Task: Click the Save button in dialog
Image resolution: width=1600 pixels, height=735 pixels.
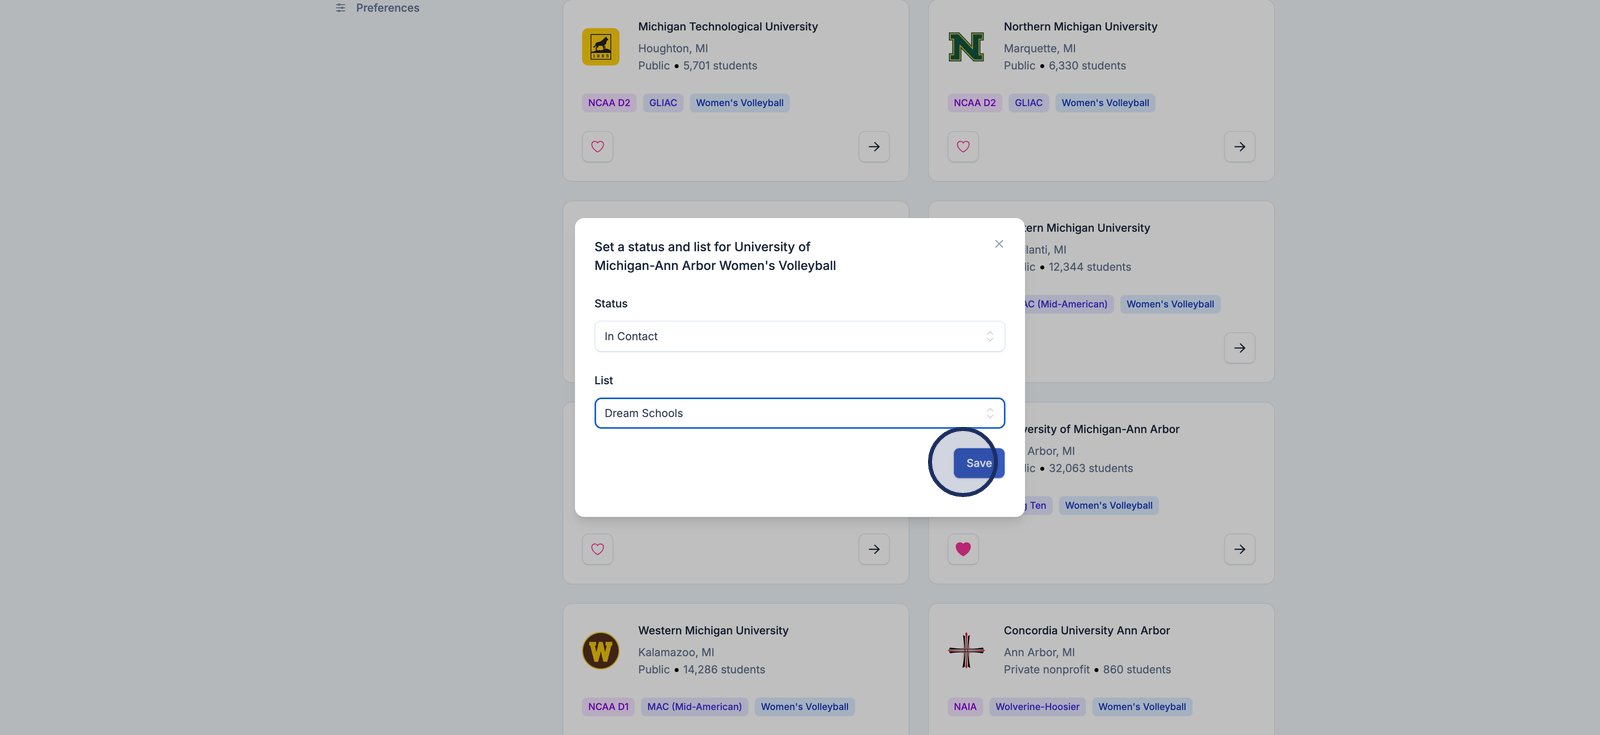Action: pyautogui.click(x=978, y=463)
